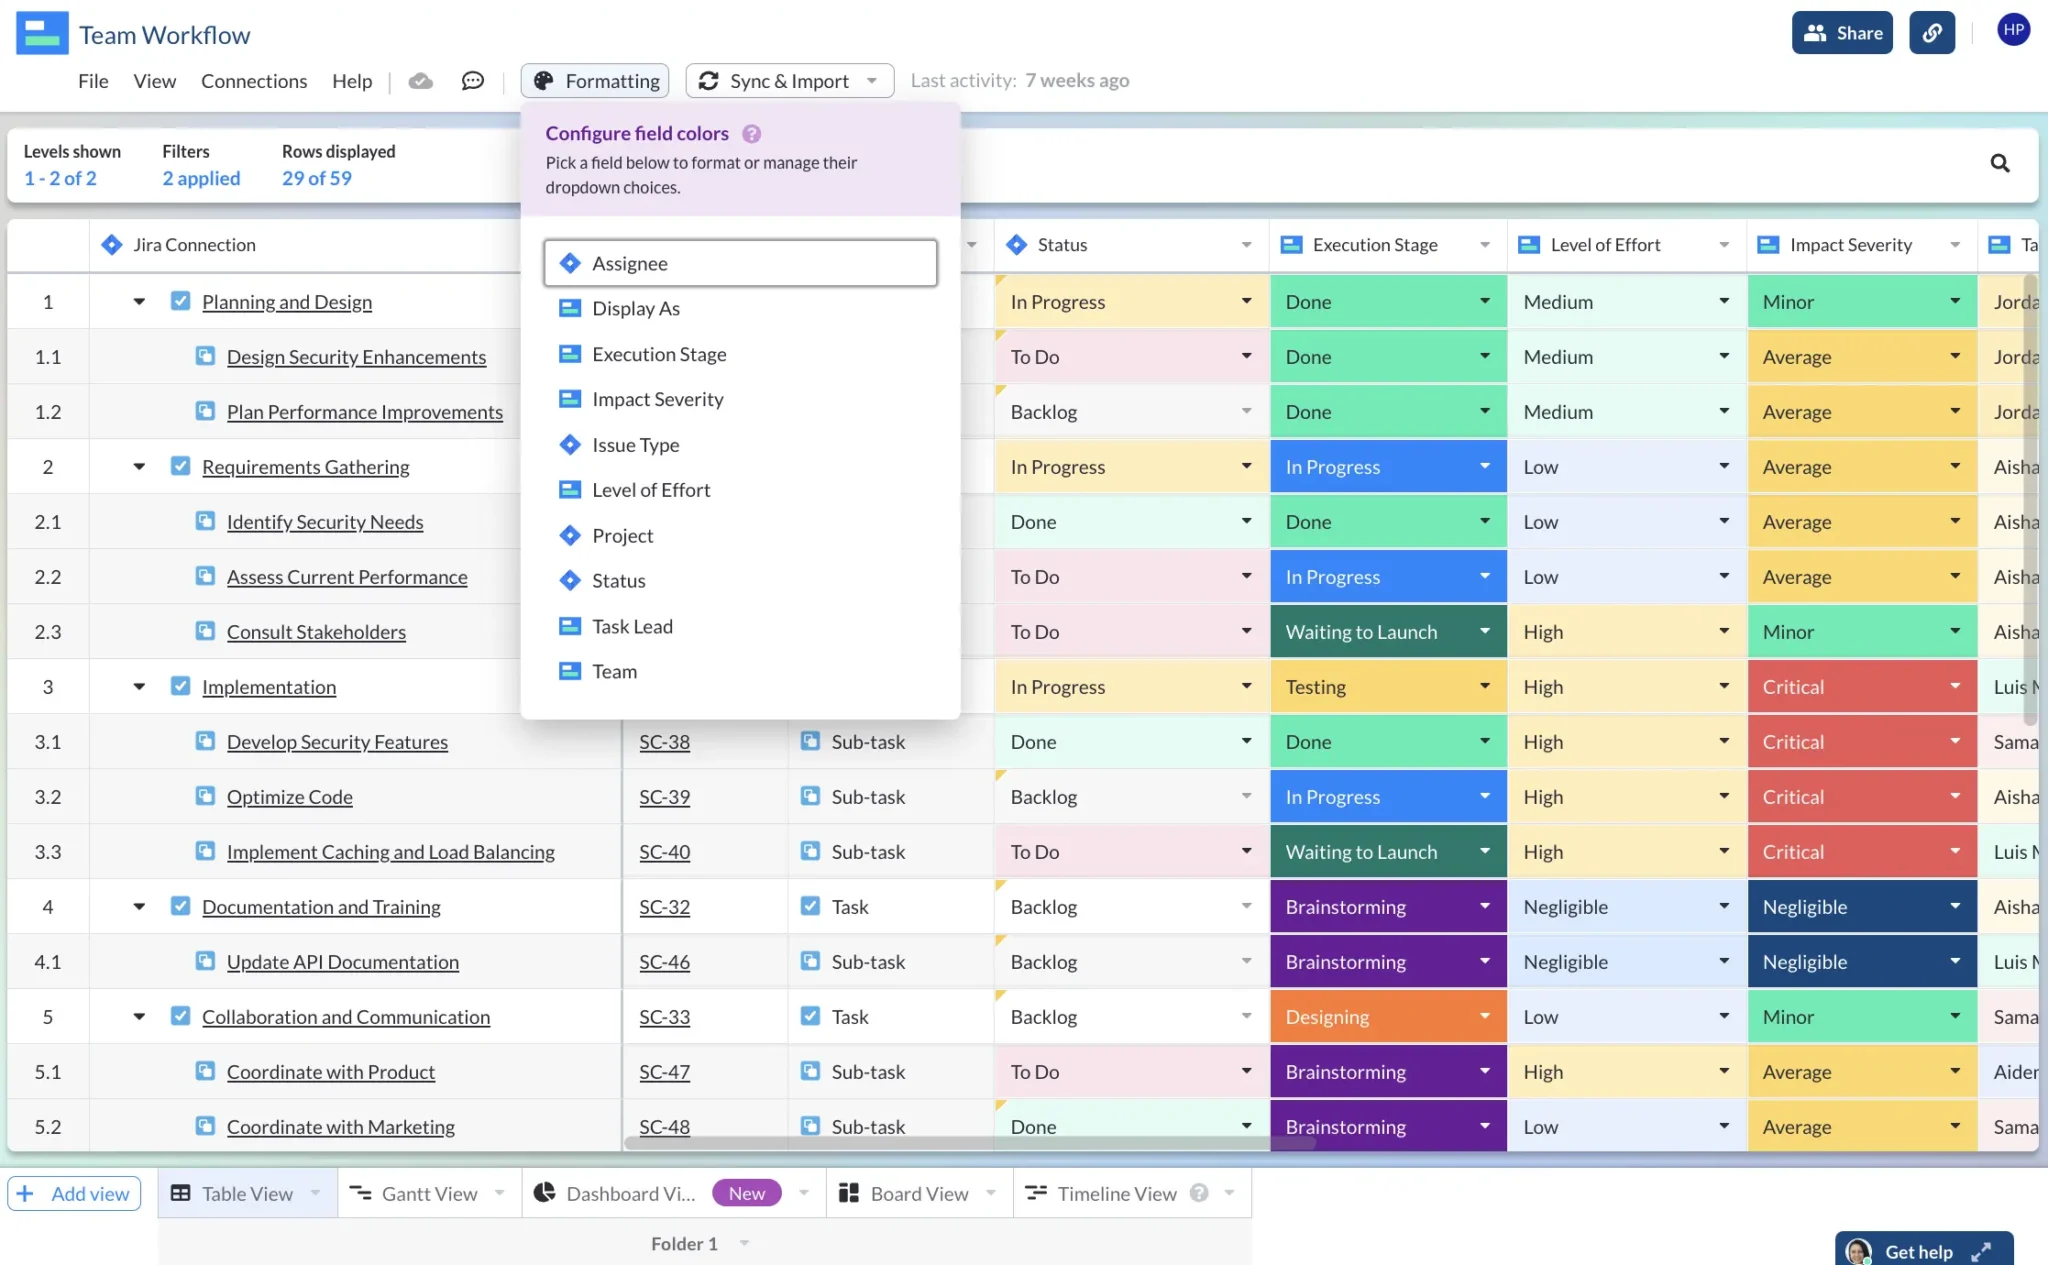Click the Timeline View tab
The image size is (2048, 1265).
pos(1116,1193)
